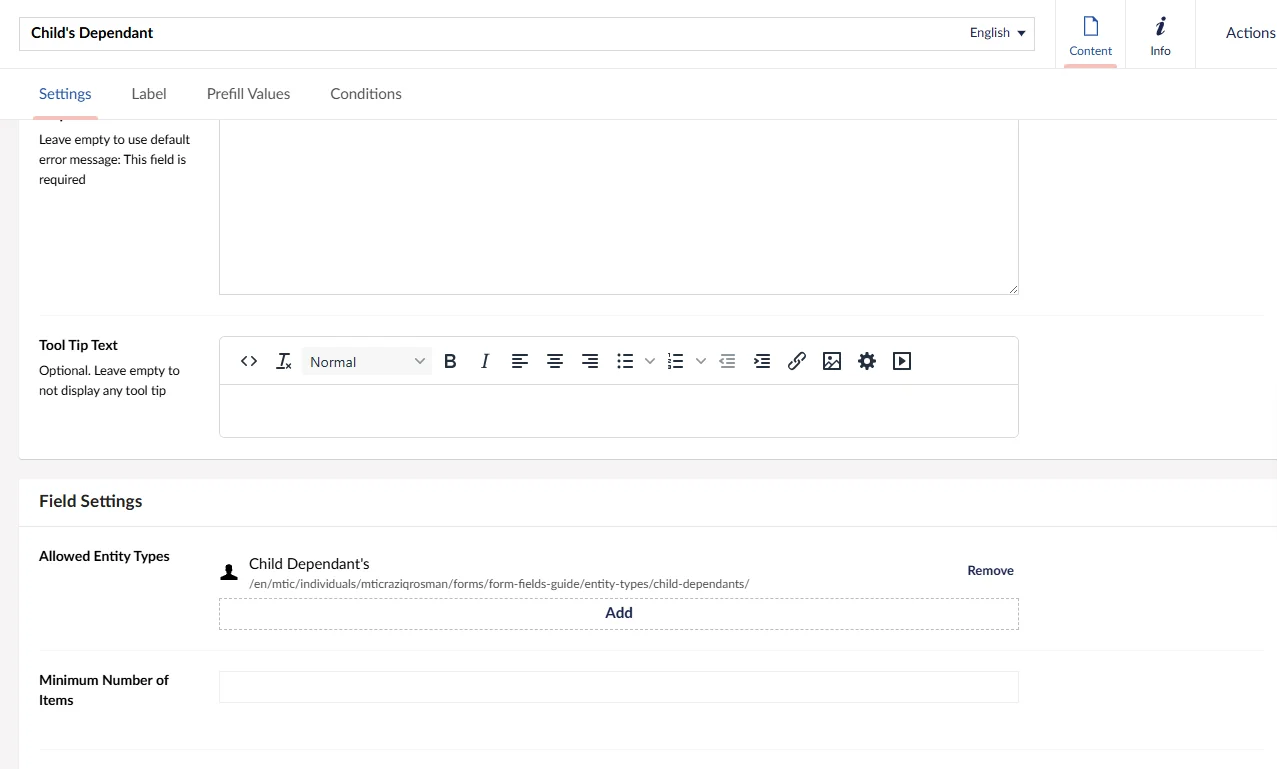The image size is (1277, 769).
Task: Toggle source code view in editor
Action: [x=249, y=361]
